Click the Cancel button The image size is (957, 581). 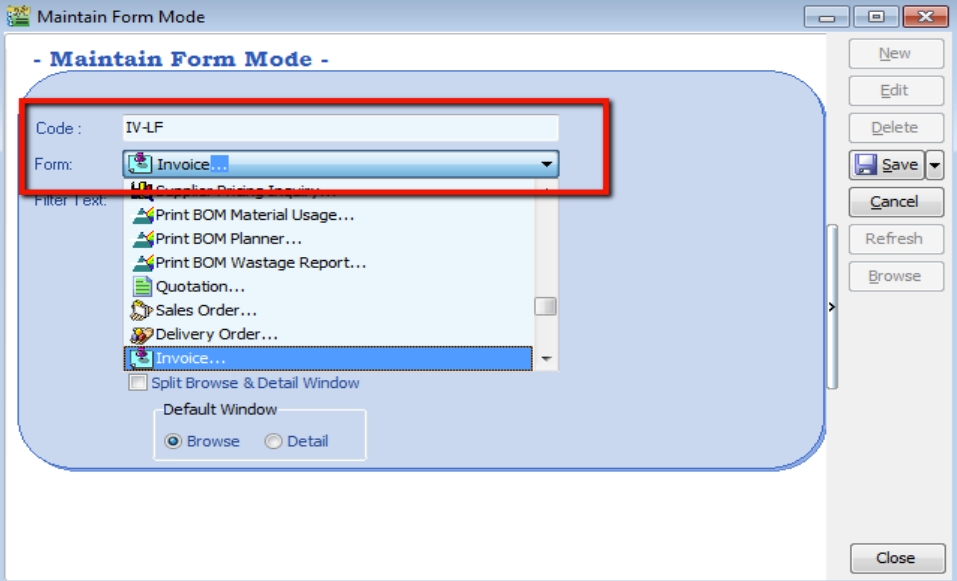pyautogui.click(x=895, y=202)
